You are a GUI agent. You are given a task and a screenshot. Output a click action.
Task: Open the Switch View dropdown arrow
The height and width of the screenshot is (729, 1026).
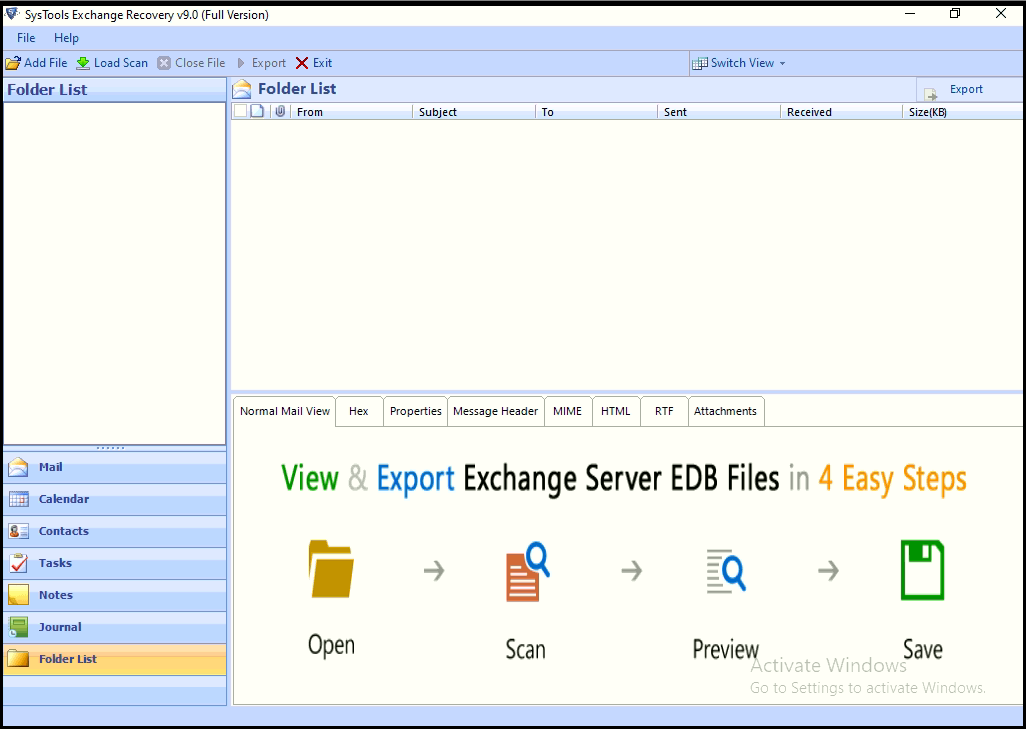pyautogui.click(x=783, y=63)
